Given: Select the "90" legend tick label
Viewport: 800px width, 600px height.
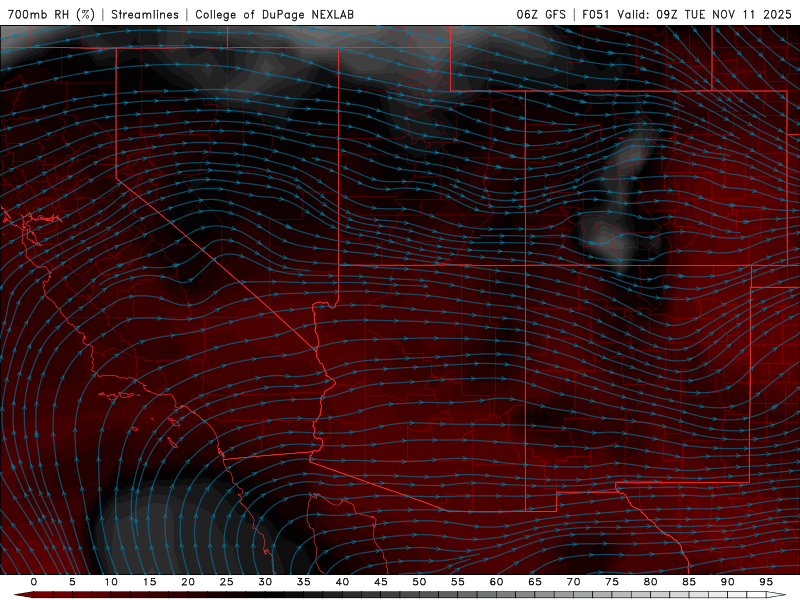Looking at the screenshot, I should pyautogui.click(x=728, y=582).
